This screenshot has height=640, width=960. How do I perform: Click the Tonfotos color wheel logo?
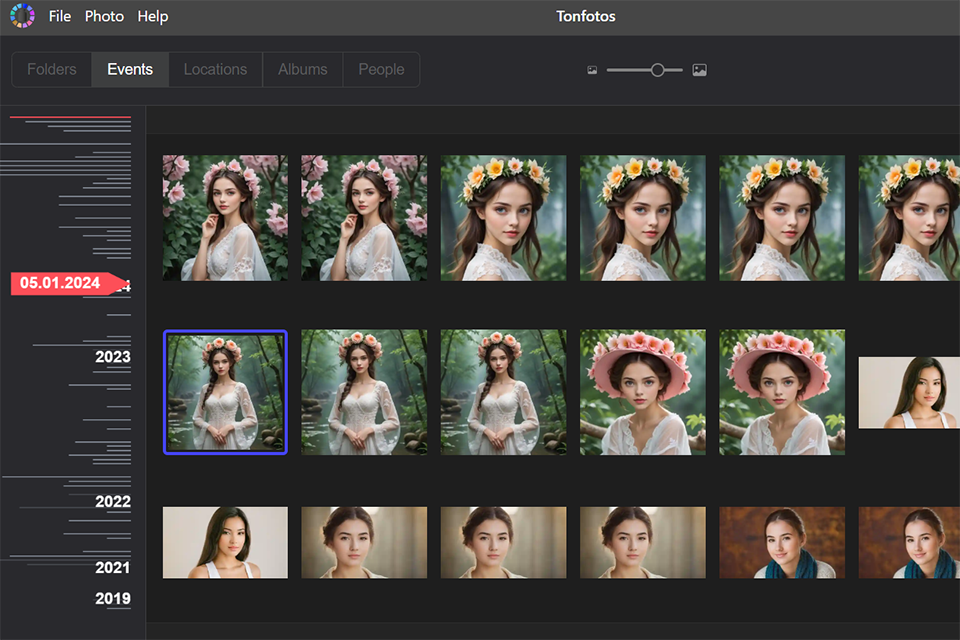click(22, 16)
